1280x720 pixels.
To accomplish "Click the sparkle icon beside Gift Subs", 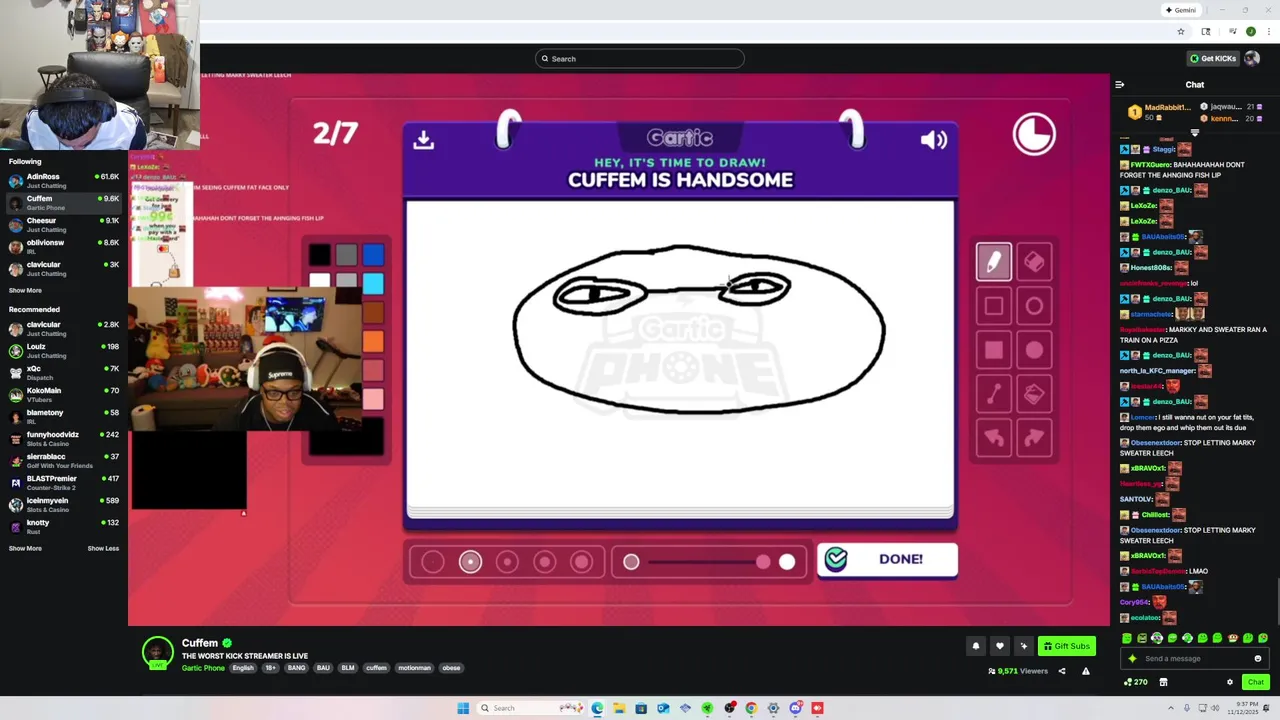I will (x=1023, y=646).
